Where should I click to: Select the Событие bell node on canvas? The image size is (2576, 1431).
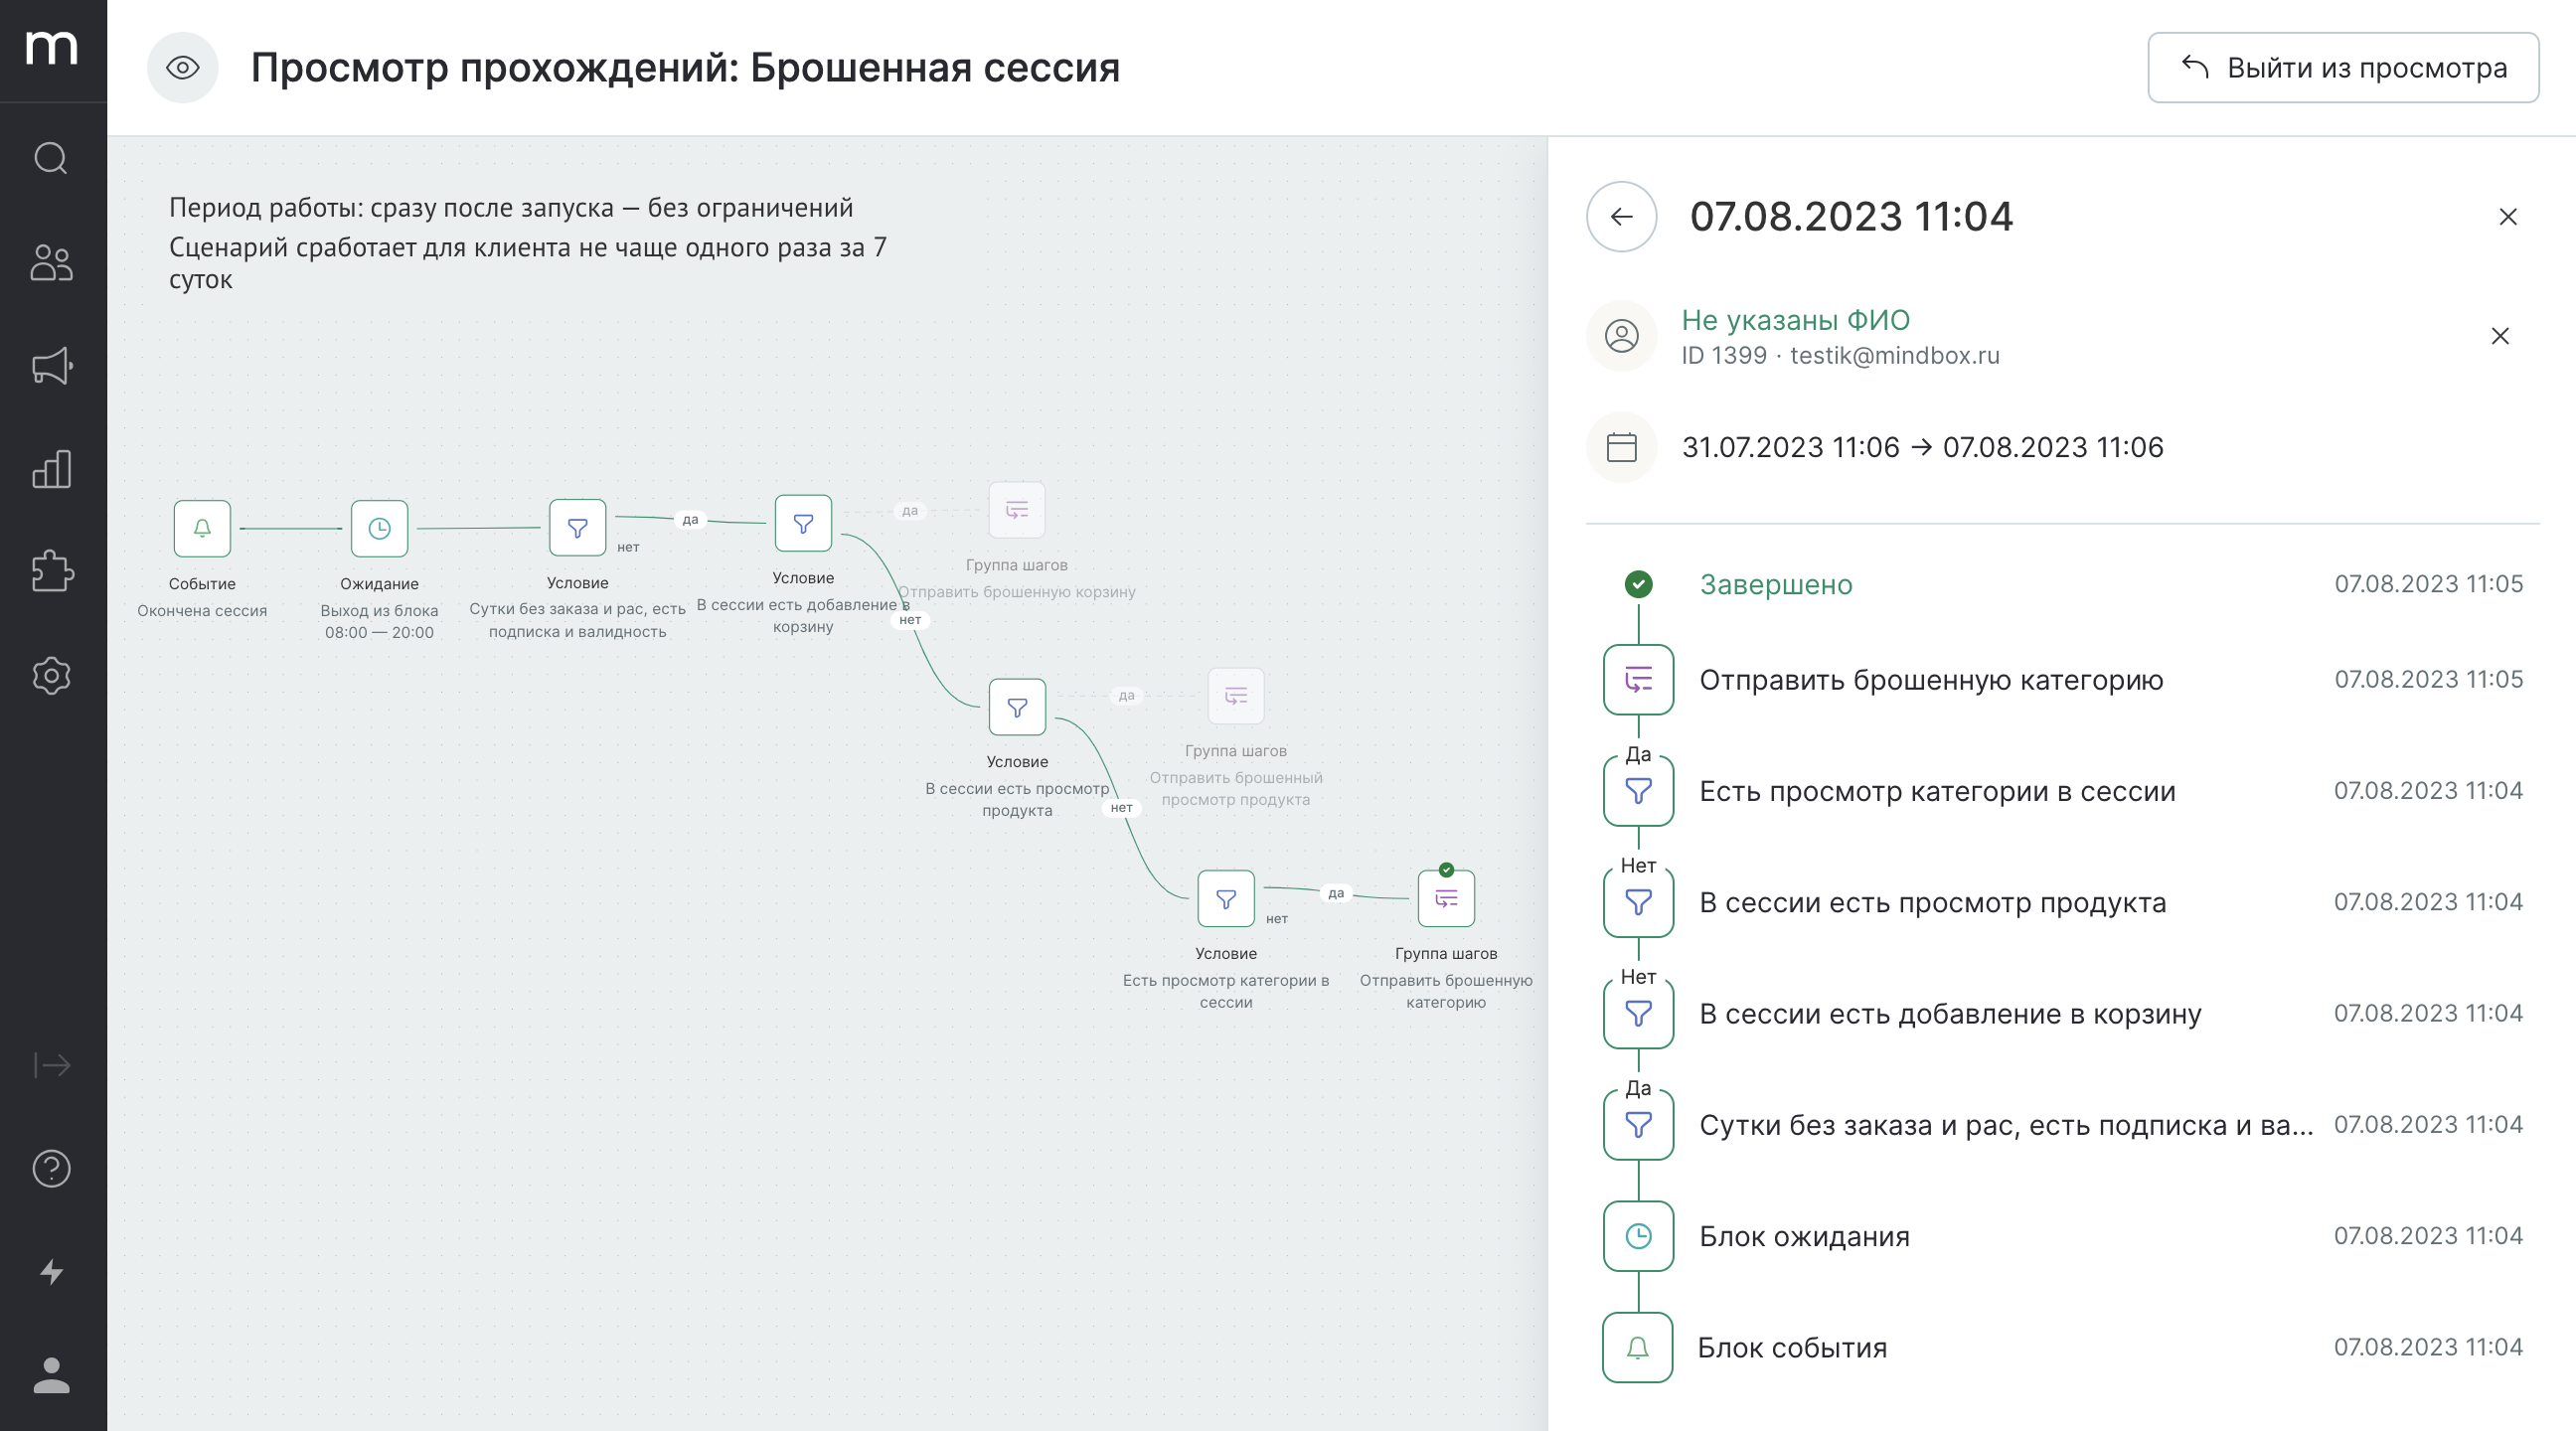pyautogui.click(x=202, y=528)
